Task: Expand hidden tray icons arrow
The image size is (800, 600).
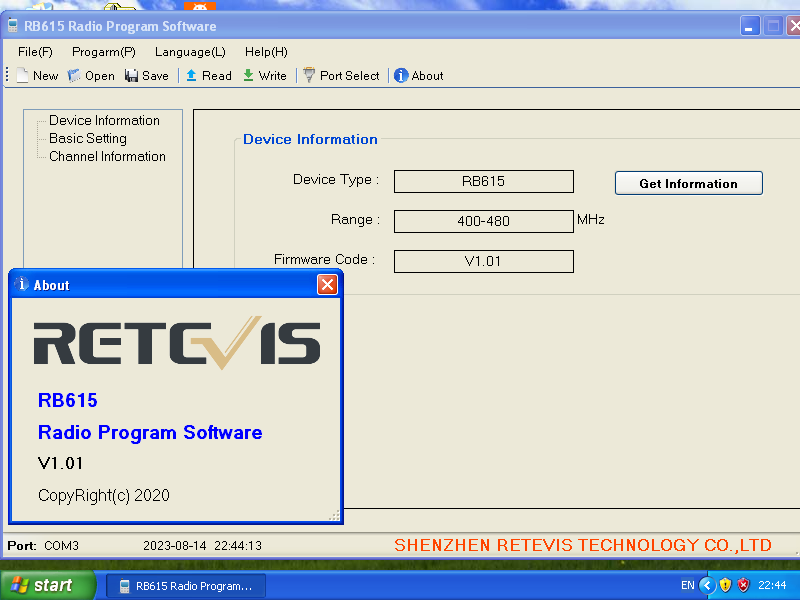Action: point(707,585)
